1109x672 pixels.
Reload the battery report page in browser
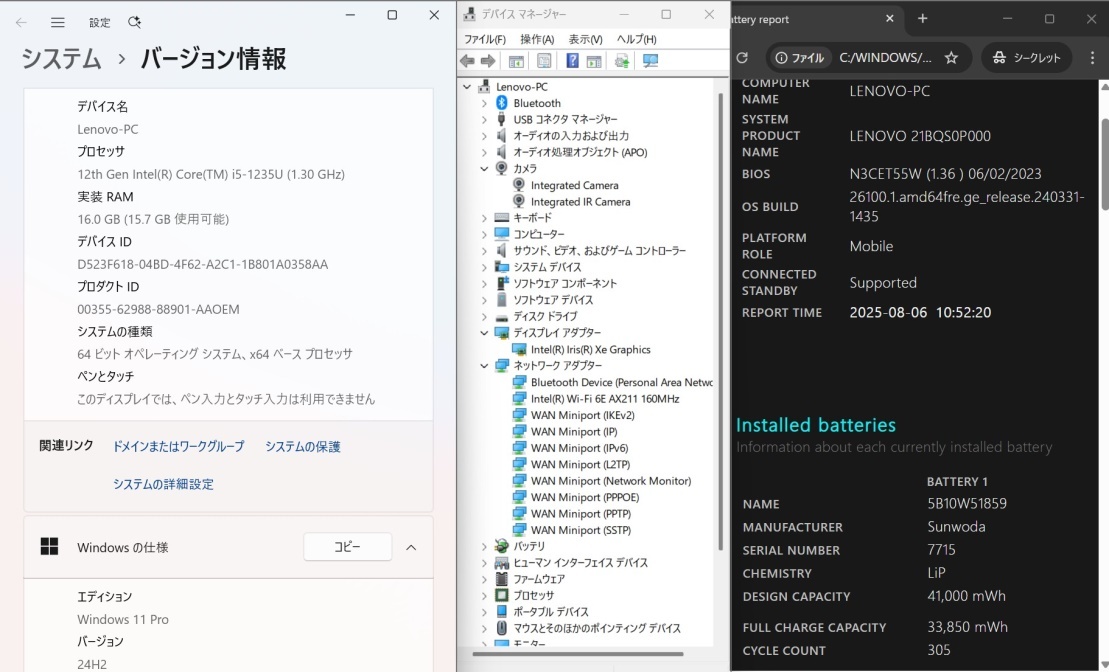click(742, 58)
